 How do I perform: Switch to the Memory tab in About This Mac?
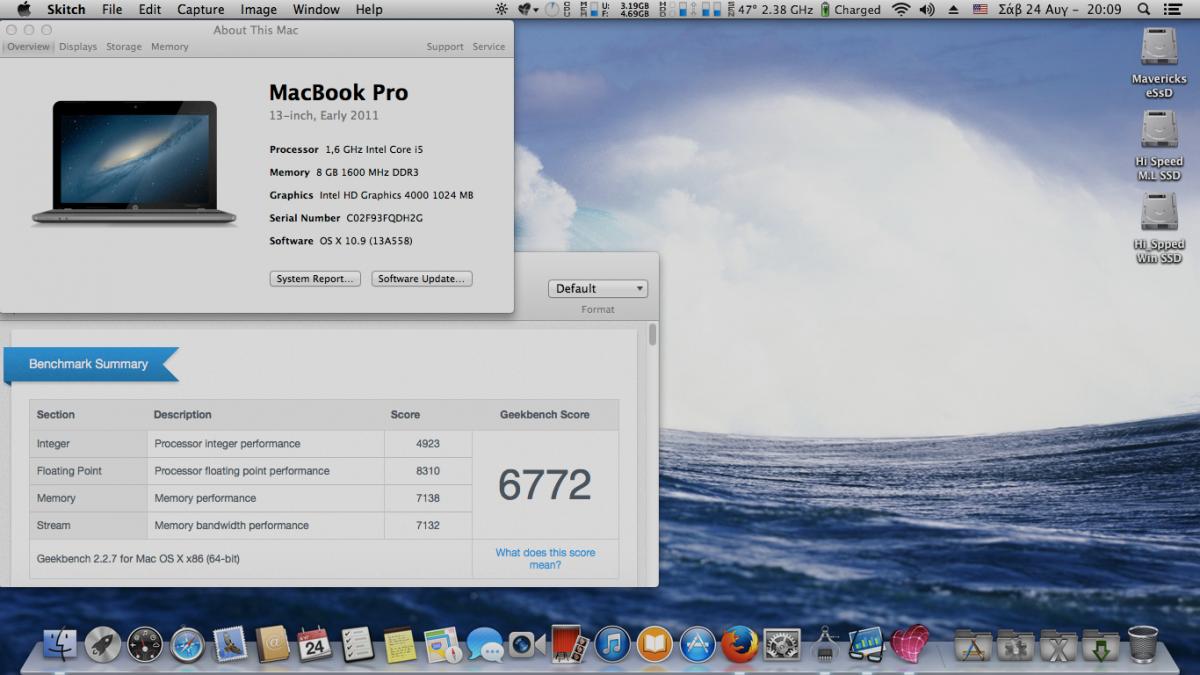[170, 47]
